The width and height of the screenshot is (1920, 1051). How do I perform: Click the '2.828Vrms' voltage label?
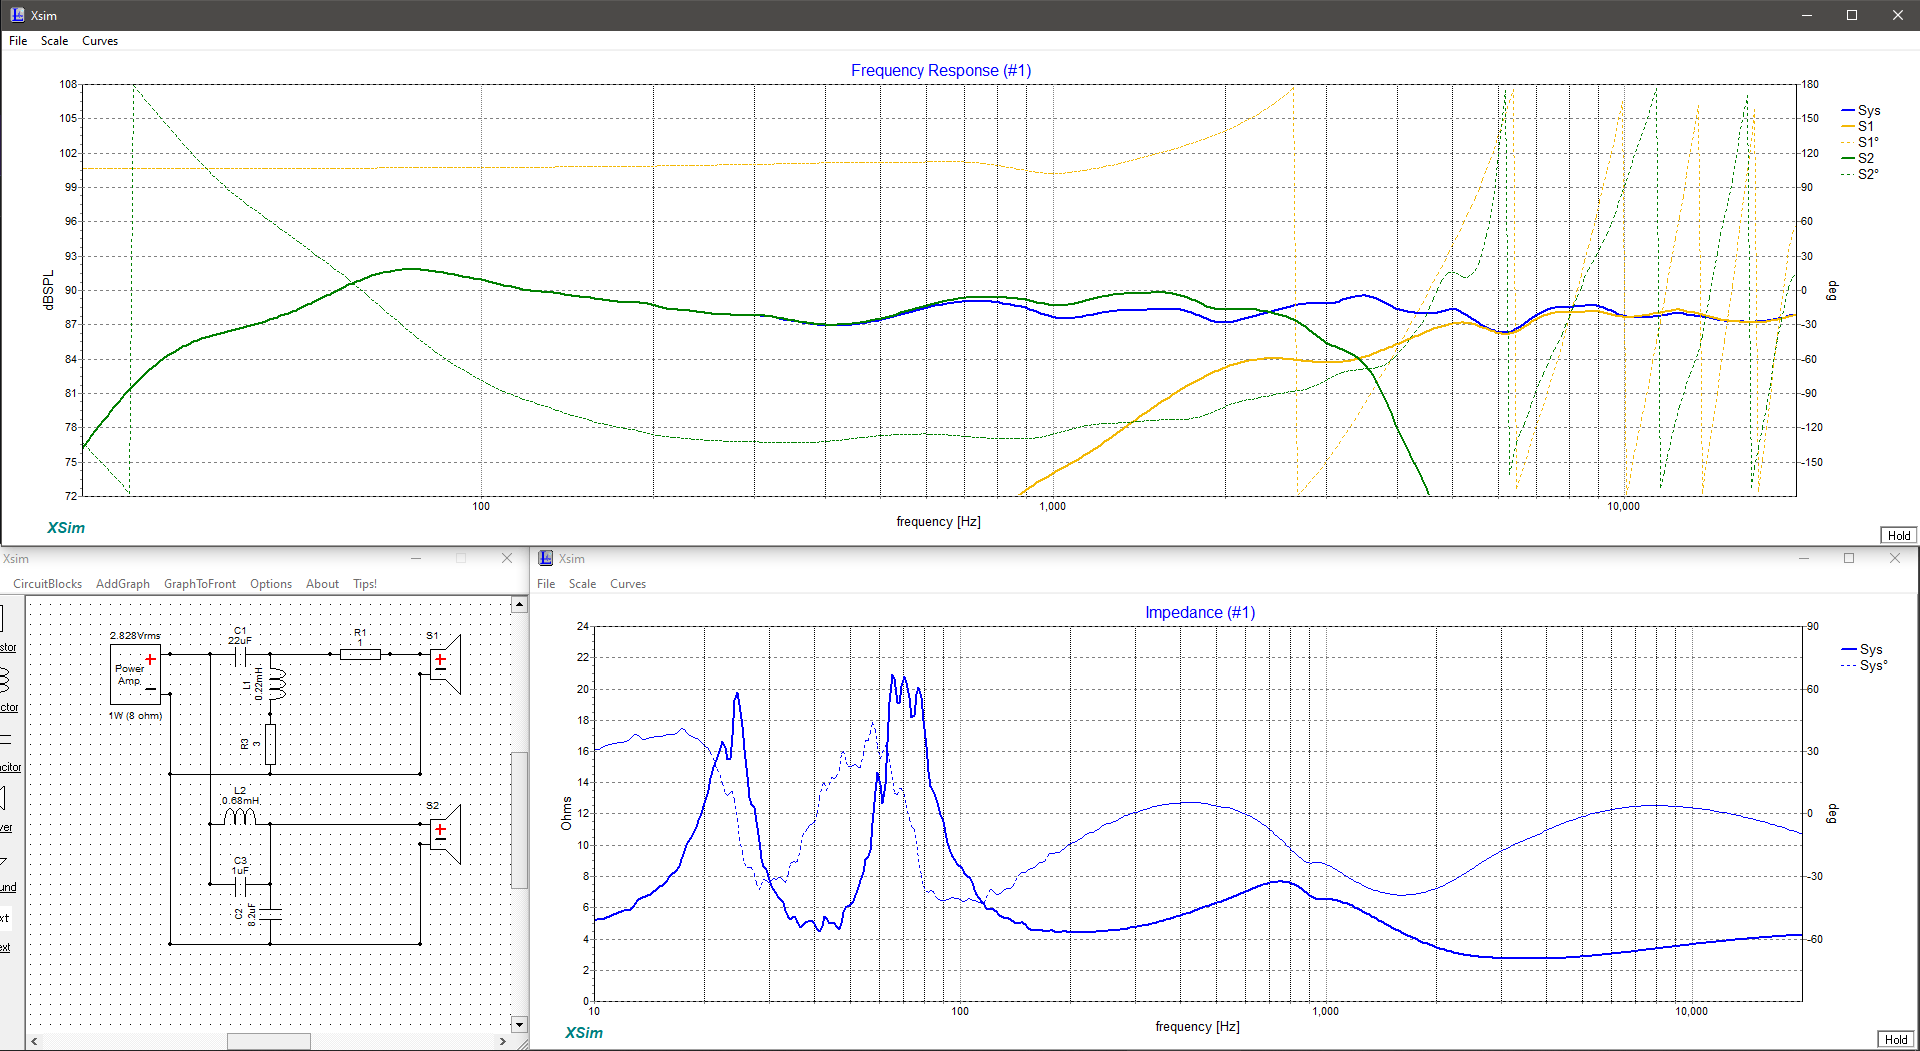pyautogui.click(x=135, y=636)
